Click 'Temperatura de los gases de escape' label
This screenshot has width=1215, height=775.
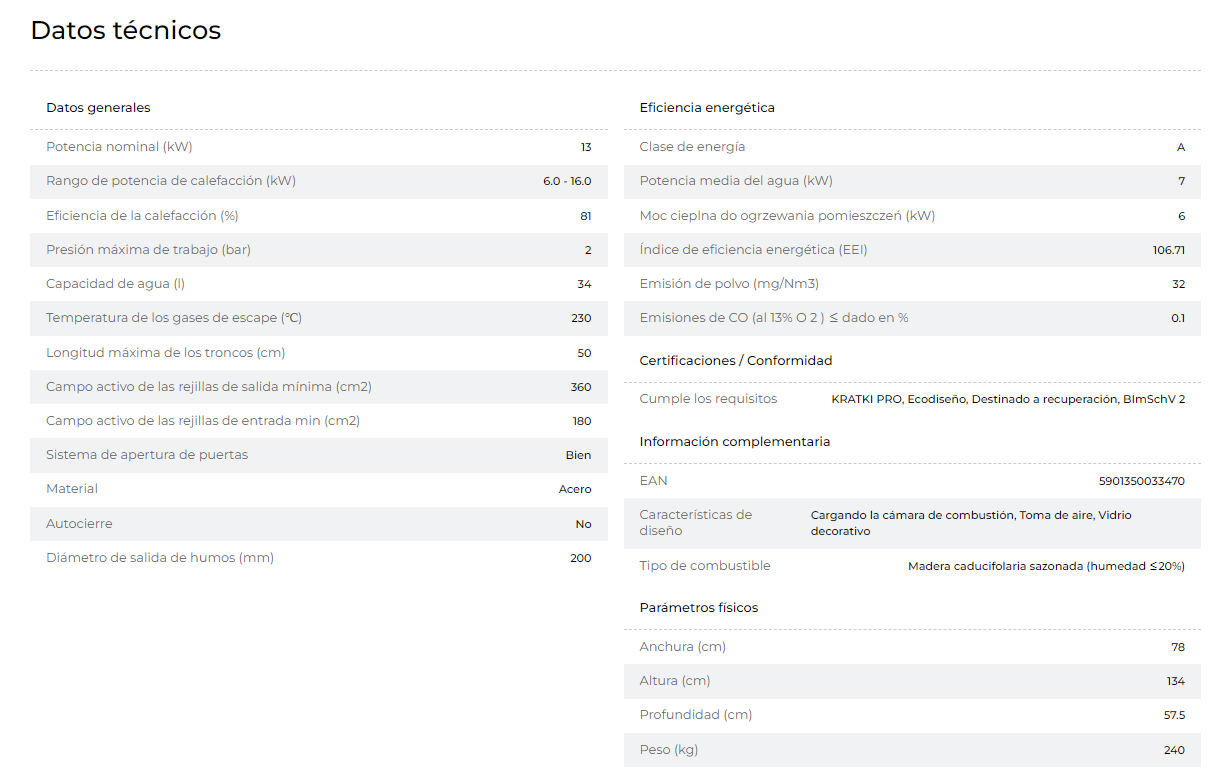click(174, 318)
